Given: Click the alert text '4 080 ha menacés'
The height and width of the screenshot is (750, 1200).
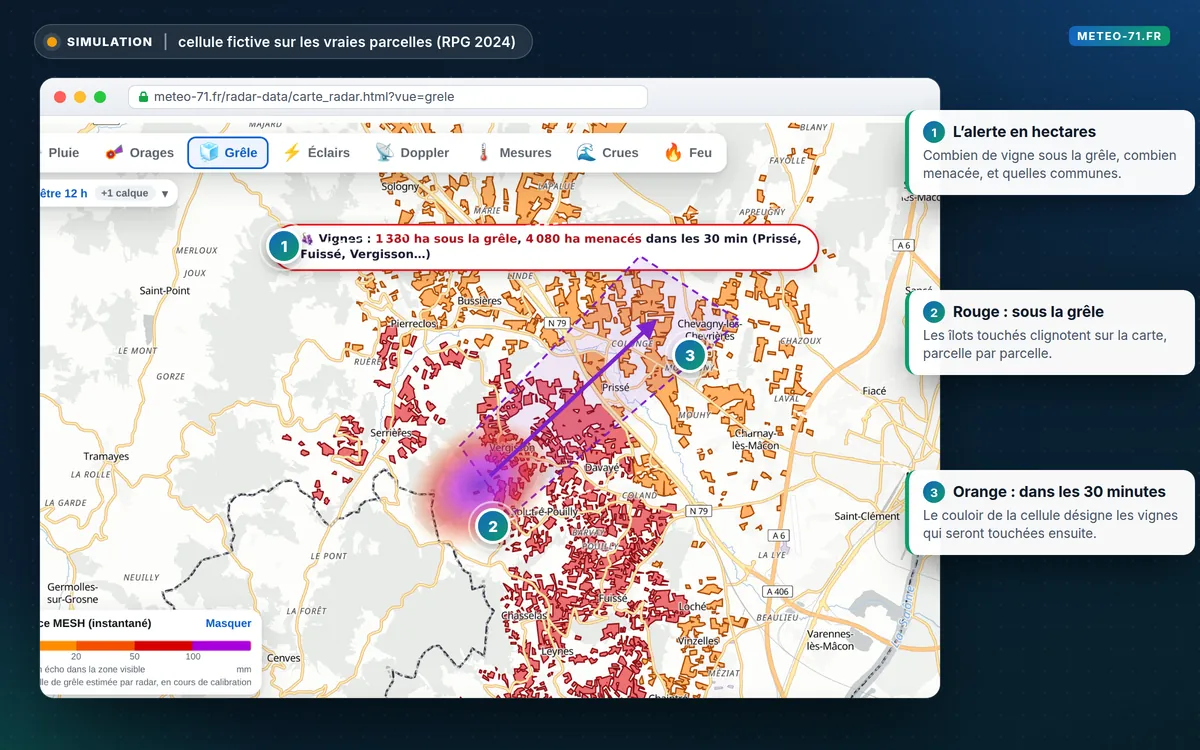Looking at the screenshot, I should (583, 239).
